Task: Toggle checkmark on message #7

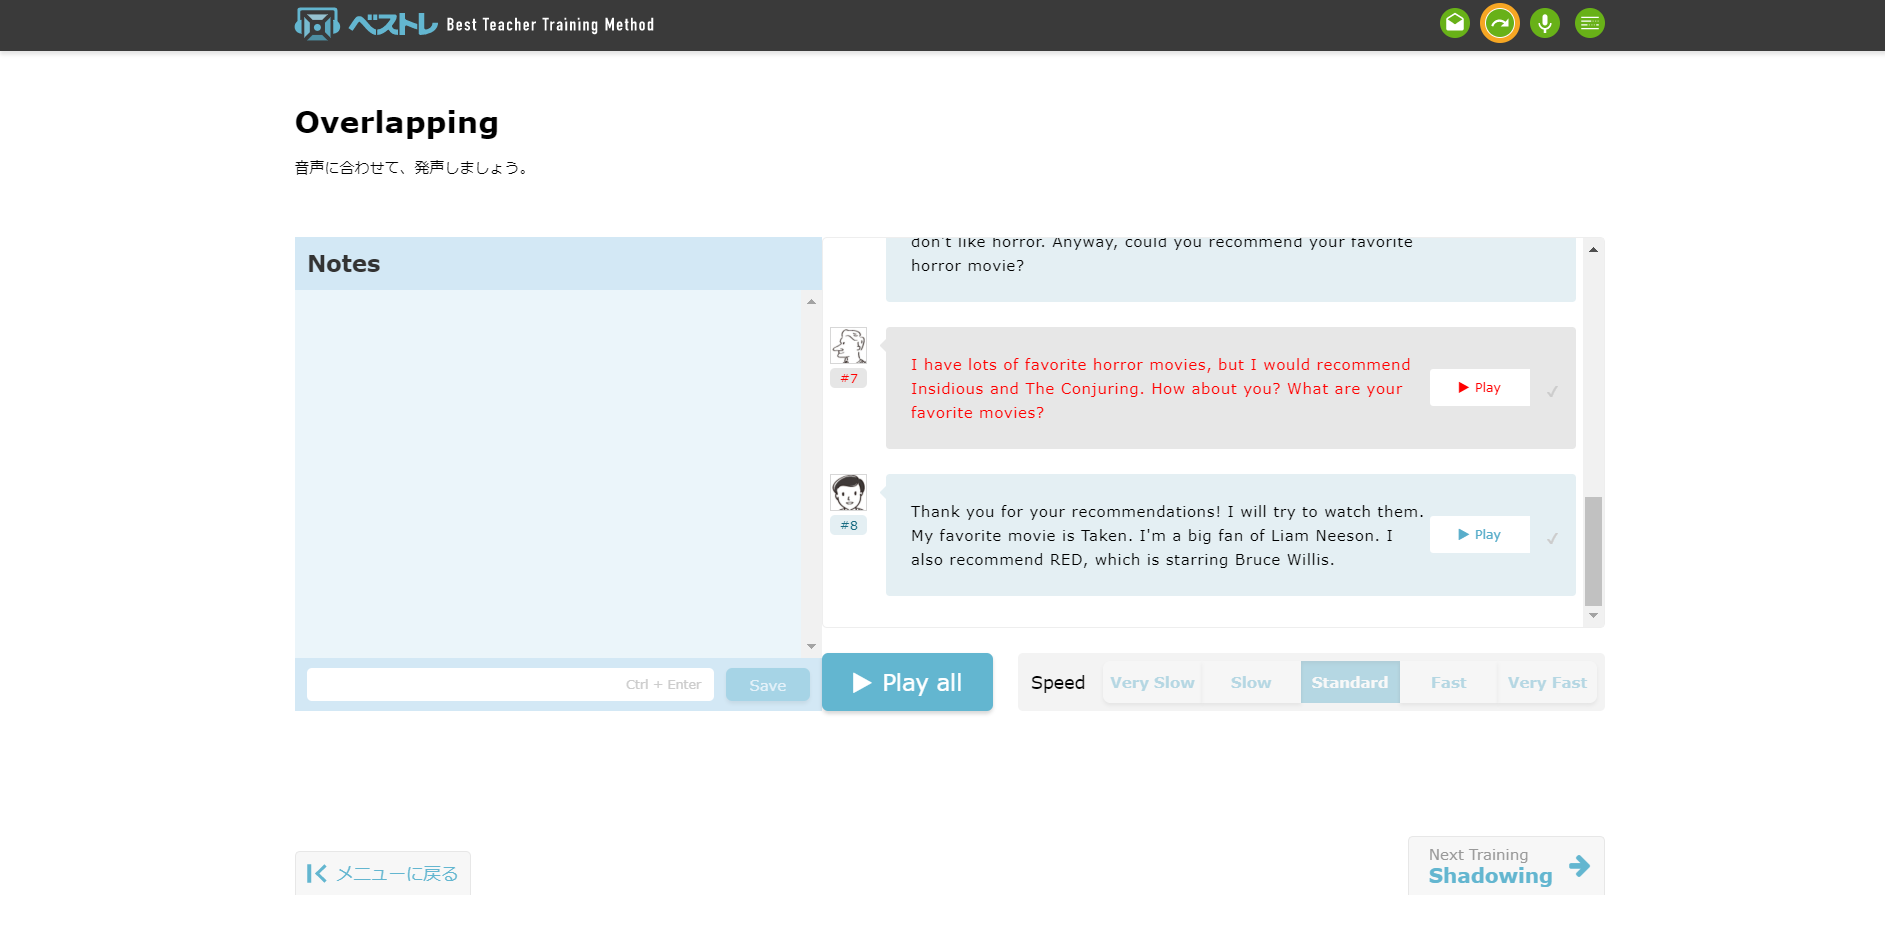Action: coord(1552,391)
